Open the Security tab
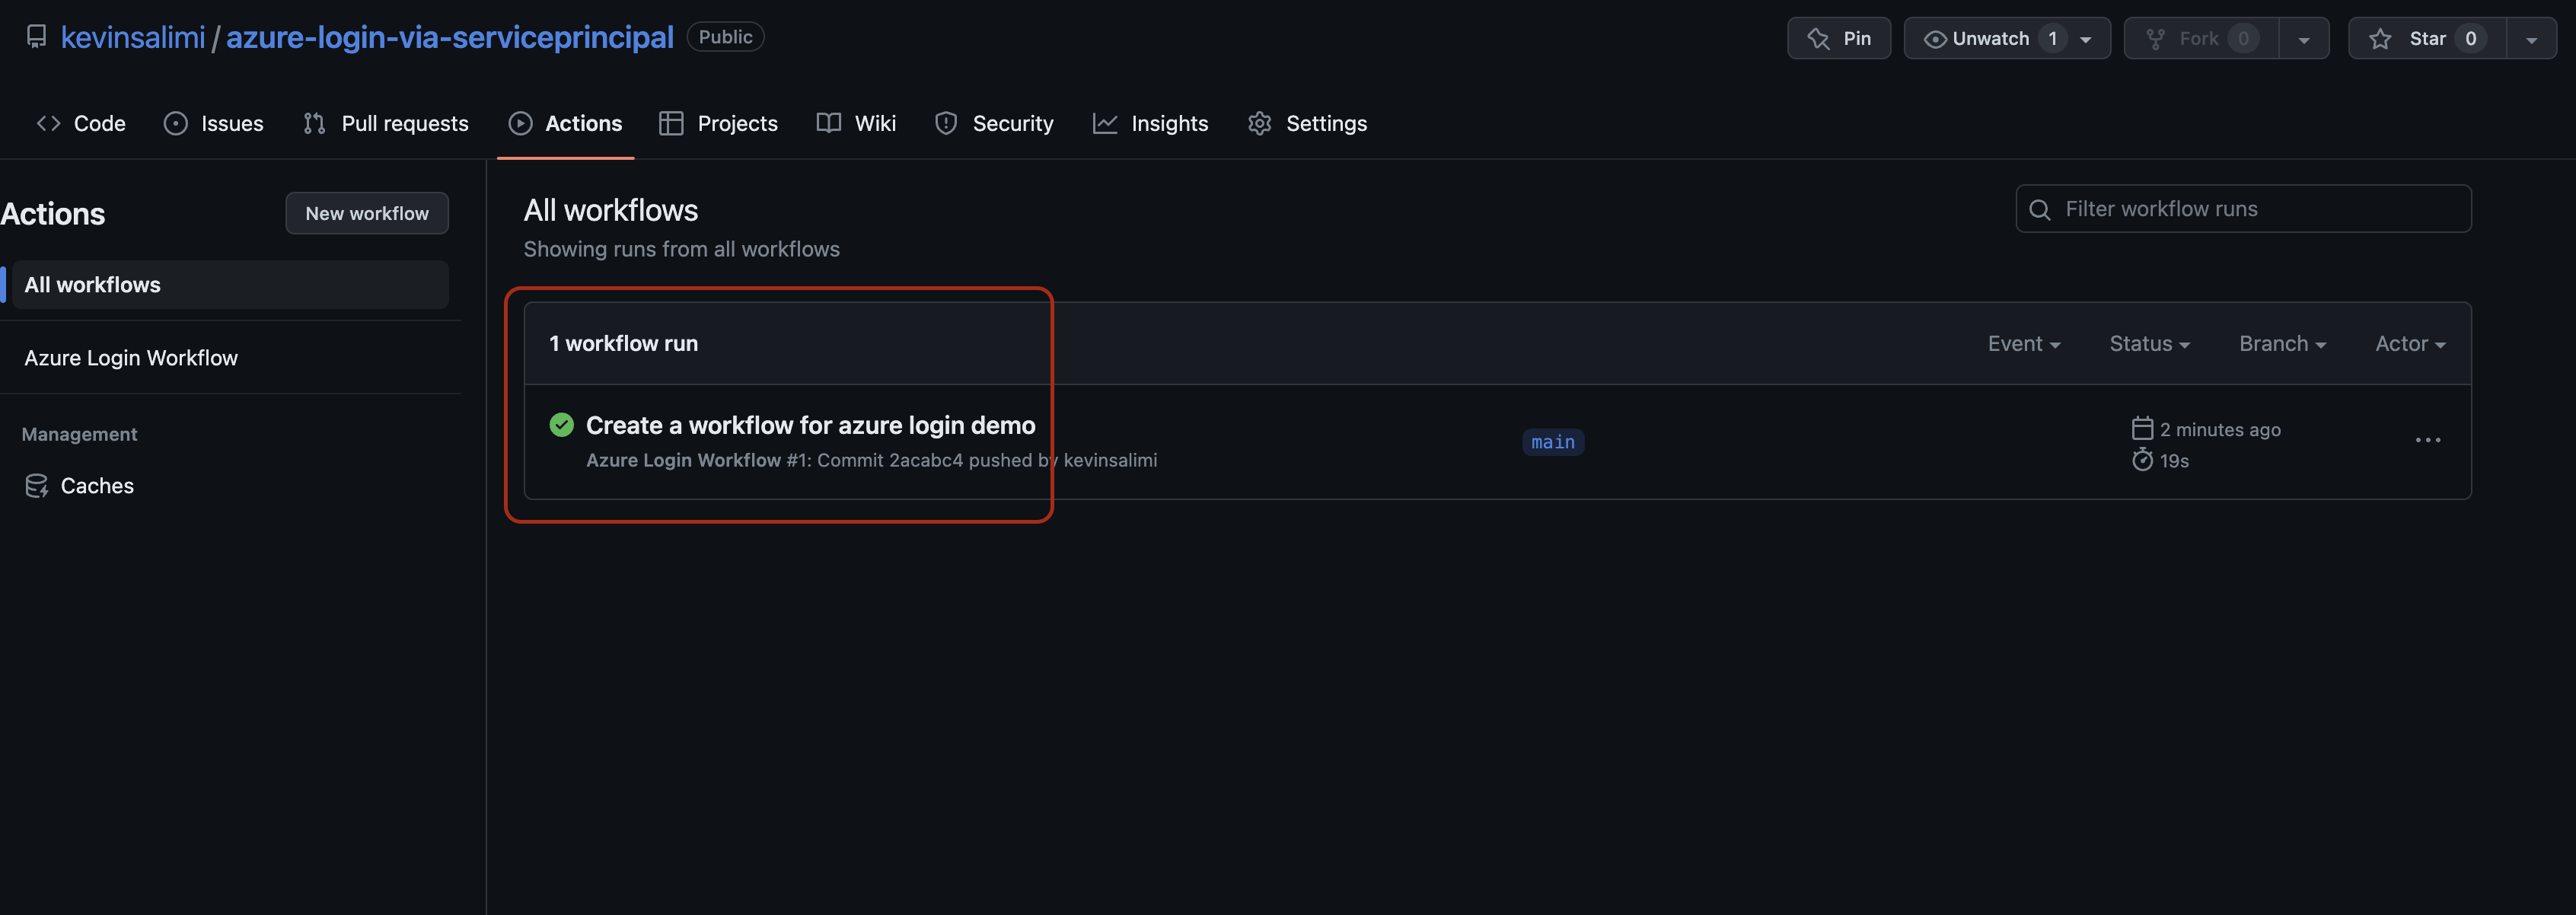2576x915 pixels. click(x=994, y=123)
